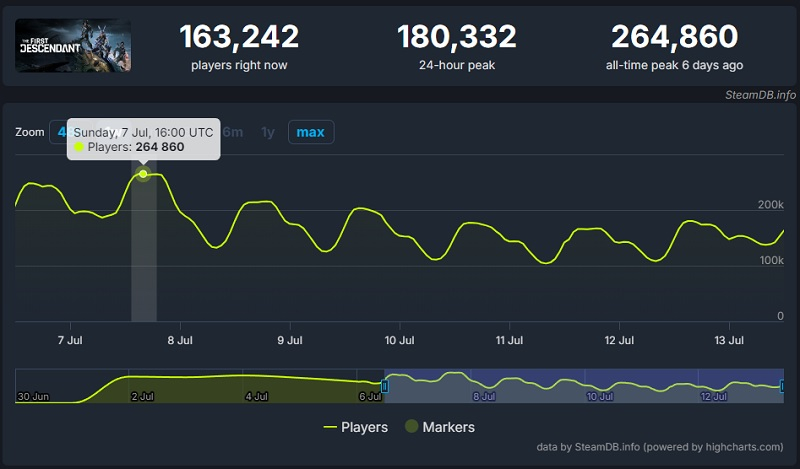Click the '10 Jul' x-axis label on main chart
The image size is (800, 469).
pos(399,340)
